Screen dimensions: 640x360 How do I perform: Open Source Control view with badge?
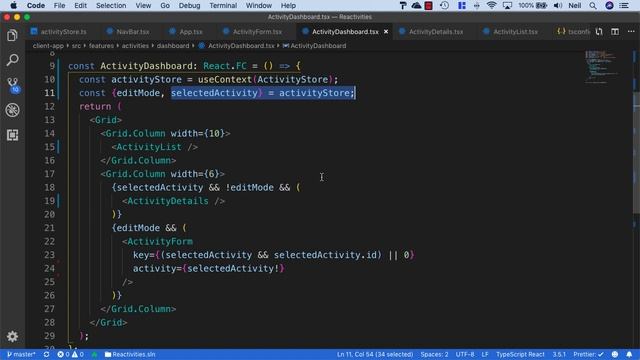(x=13, y=85)
